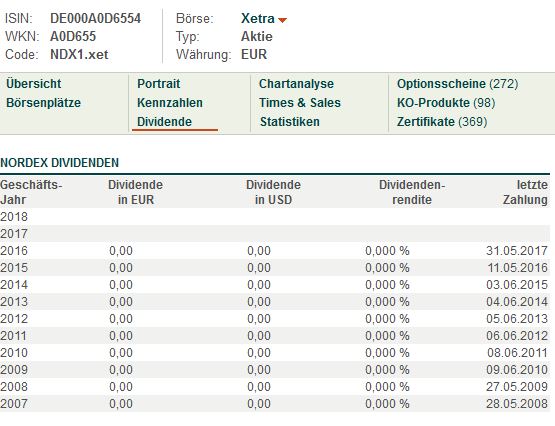The height and width of the screenshot is (426, 555).
Task: Click payment date 09.06.2010
Action: point(517,369)
